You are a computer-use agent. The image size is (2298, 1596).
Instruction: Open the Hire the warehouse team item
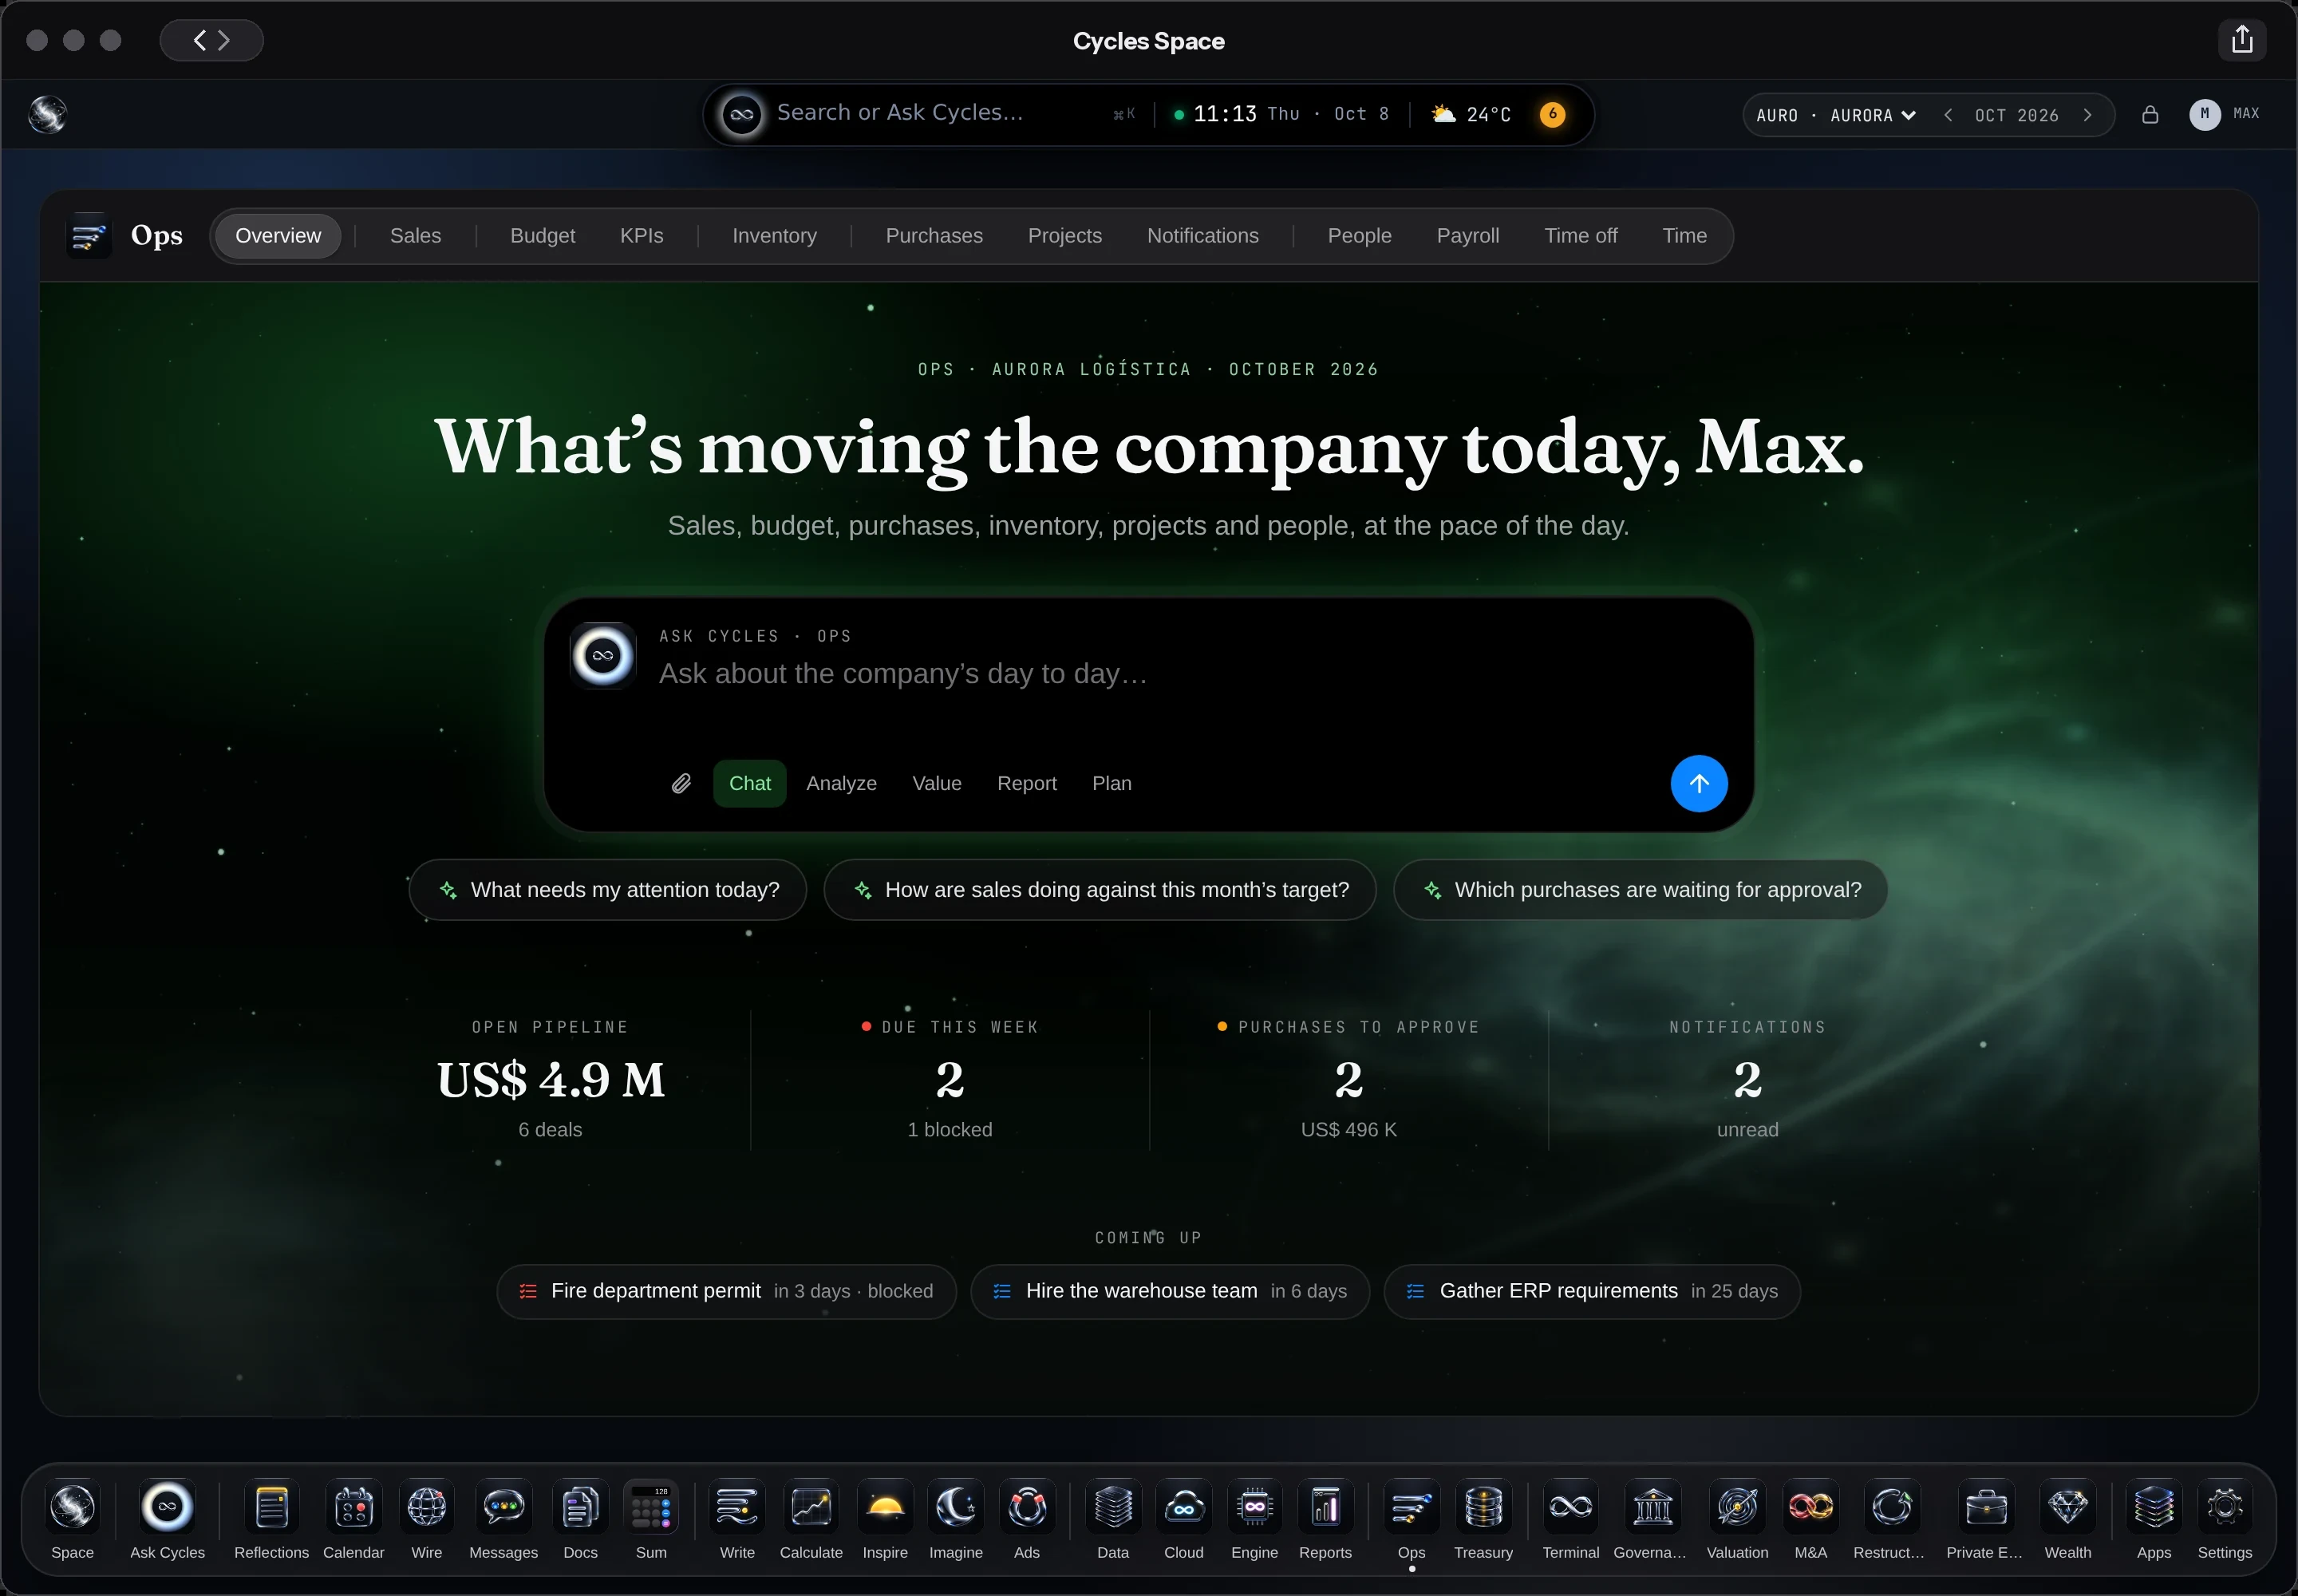[1170, 1291]
